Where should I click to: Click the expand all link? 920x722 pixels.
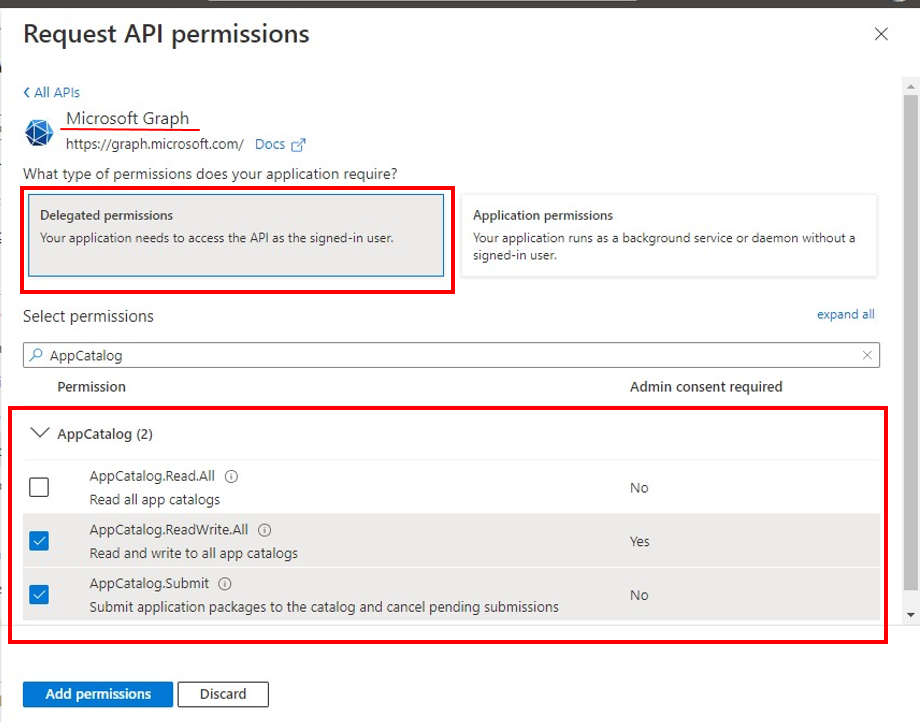pyautogui.click(x=845, y=314)
